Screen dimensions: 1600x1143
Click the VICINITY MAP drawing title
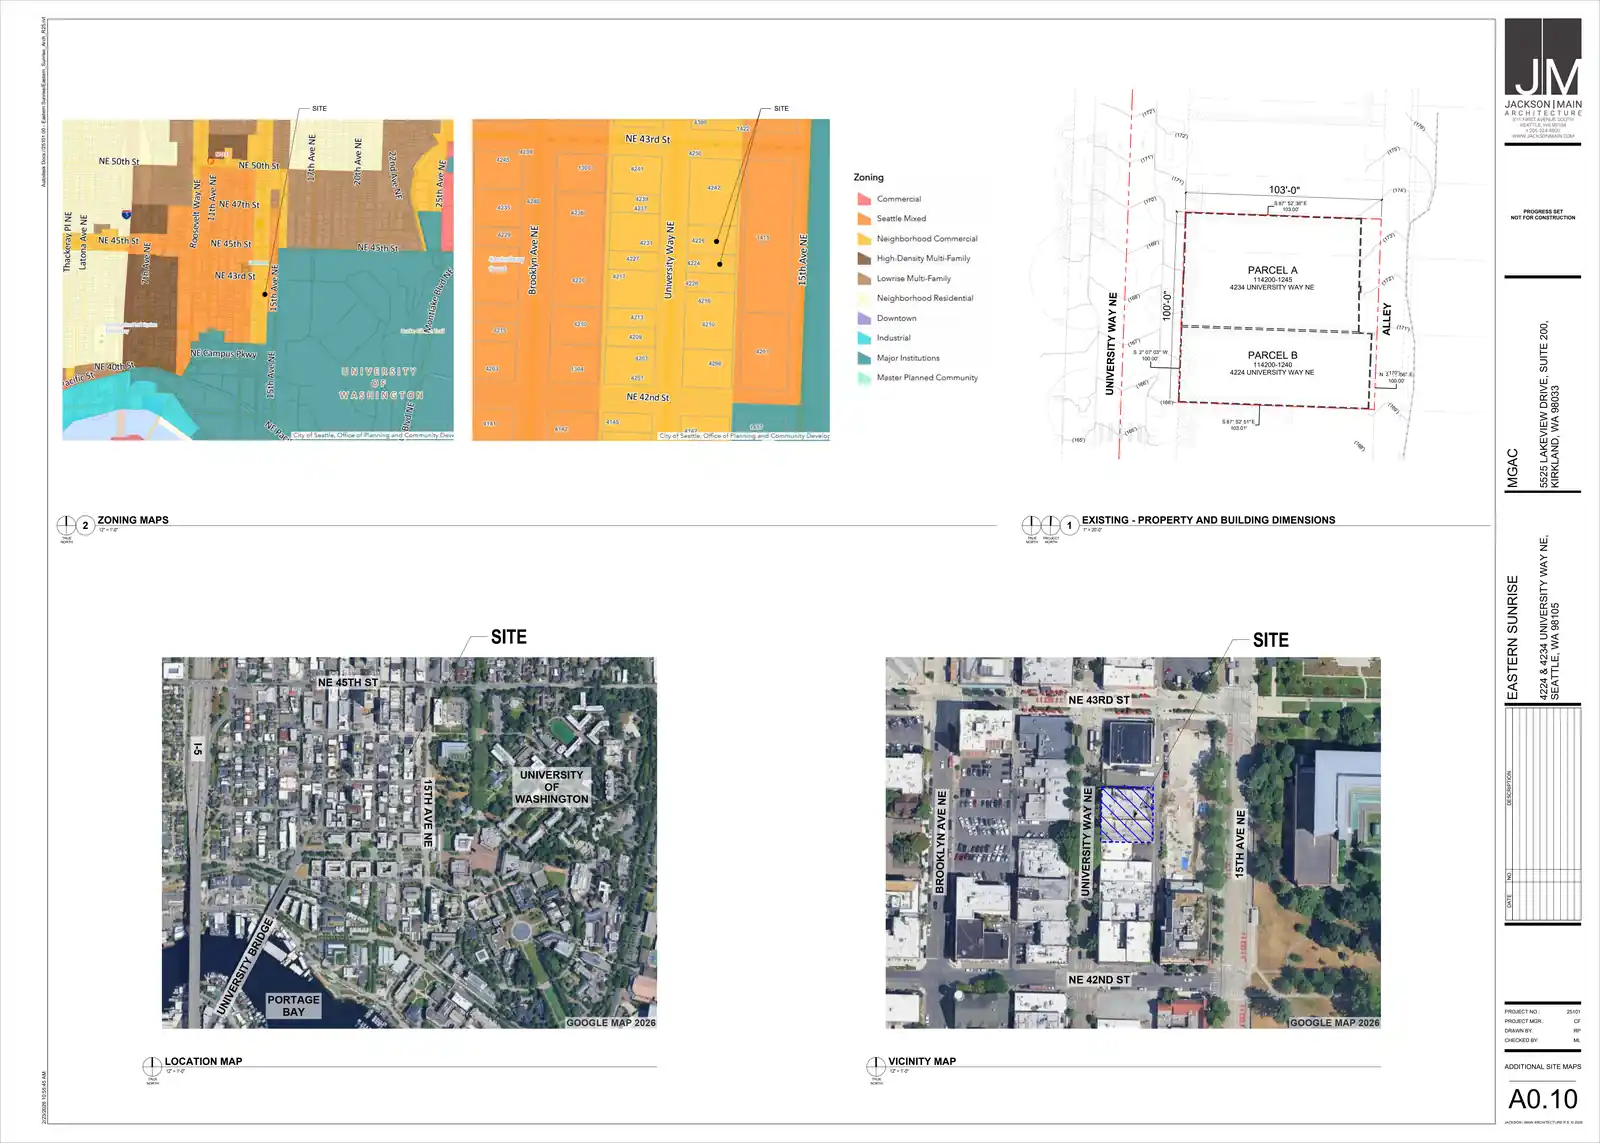pyautogui.click(x=922, y=1062)
